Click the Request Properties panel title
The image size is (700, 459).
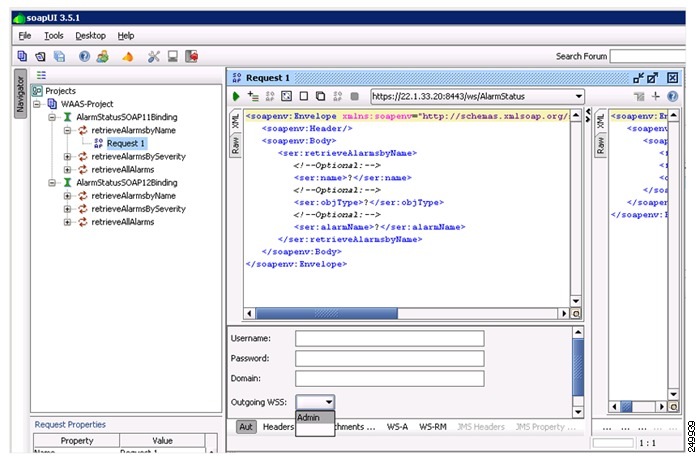70,425
